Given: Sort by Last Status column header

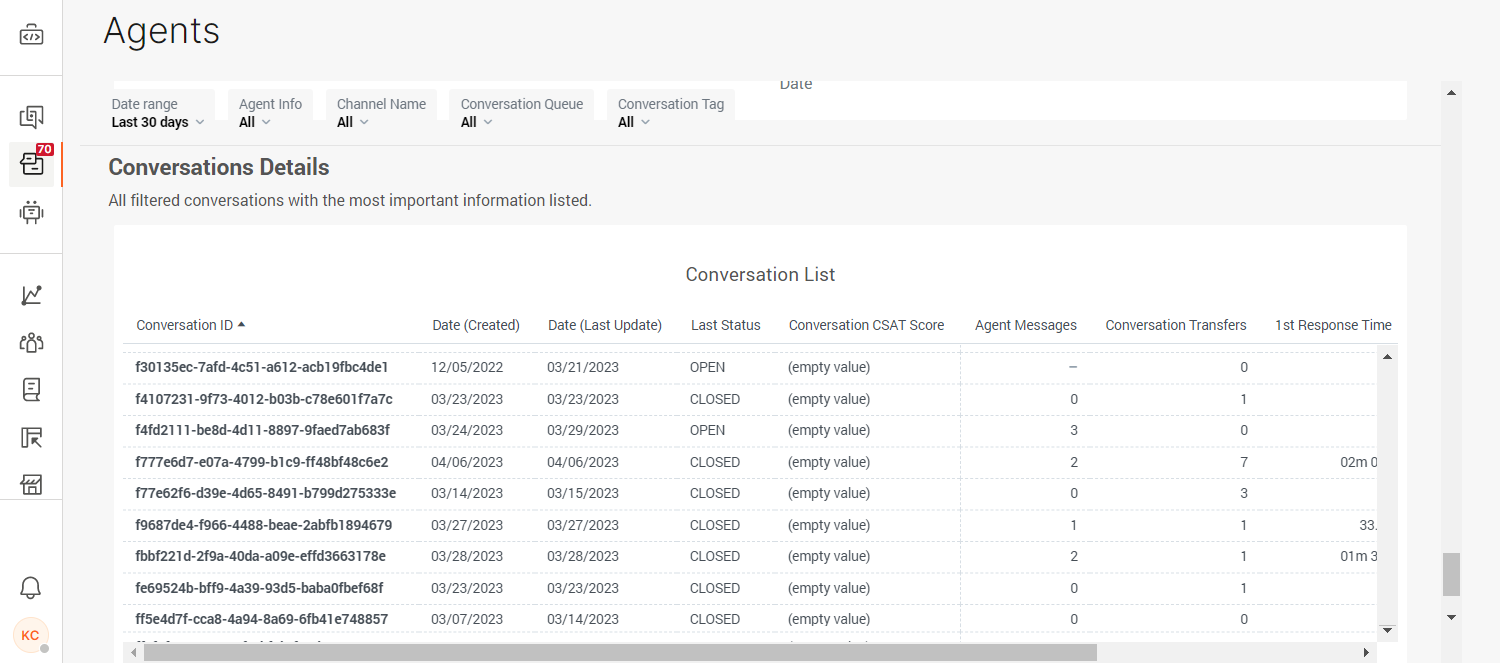Looking at the screenshot, I should coord(726,325).
